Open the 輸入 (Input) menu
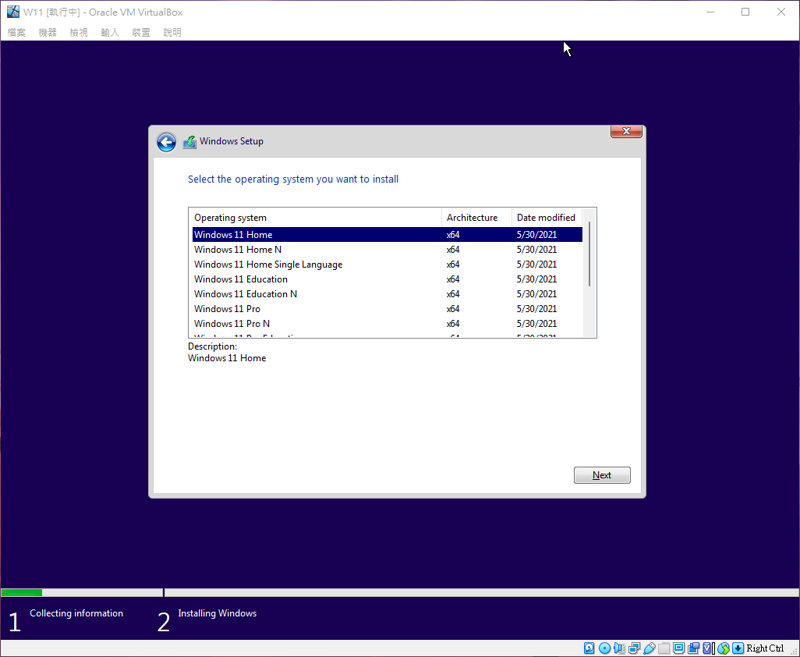The height and width of the screenshot is (657, 800). [110, 33]
